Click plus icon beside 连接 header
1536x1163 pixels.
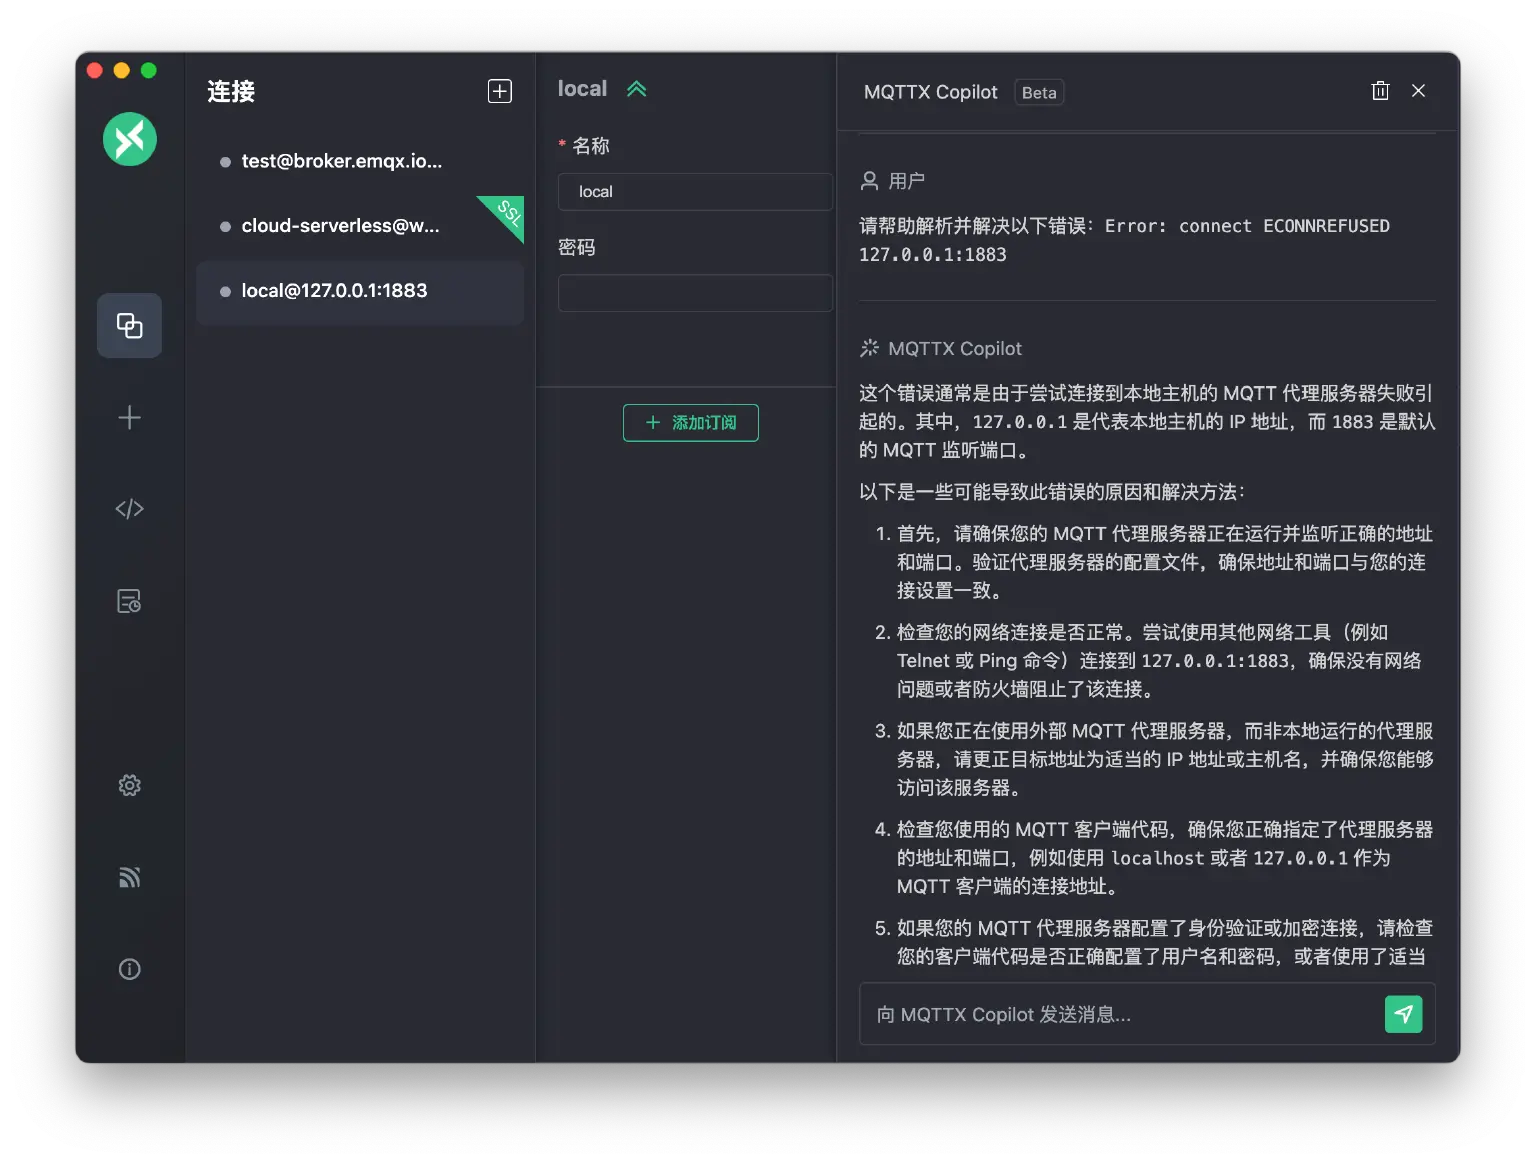click(x=499, y=91)
